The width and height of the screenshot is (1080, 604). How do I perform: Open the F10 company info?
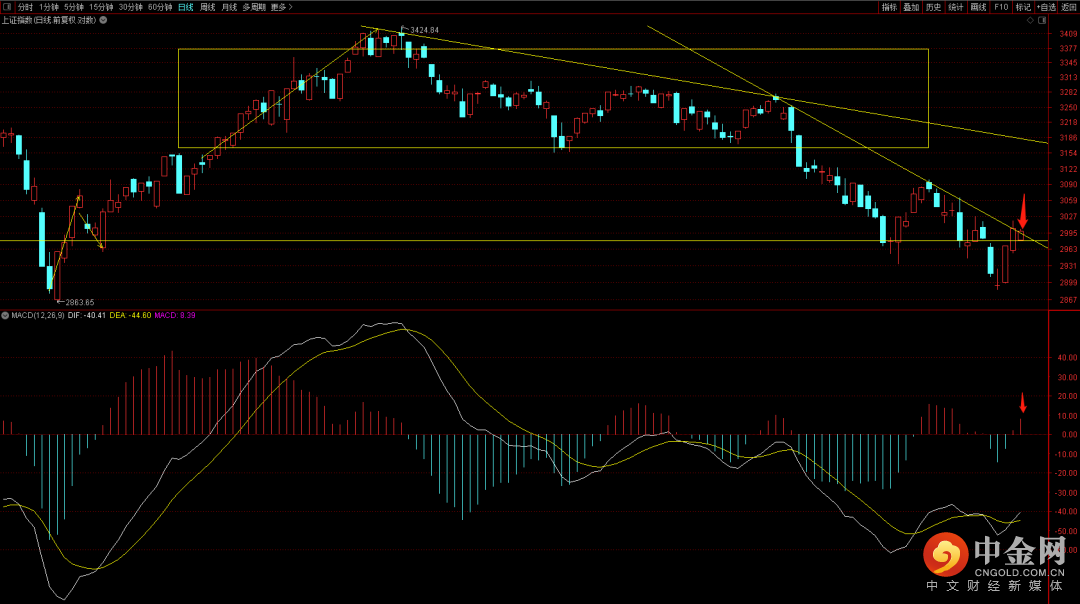(x=1001, y=7)
